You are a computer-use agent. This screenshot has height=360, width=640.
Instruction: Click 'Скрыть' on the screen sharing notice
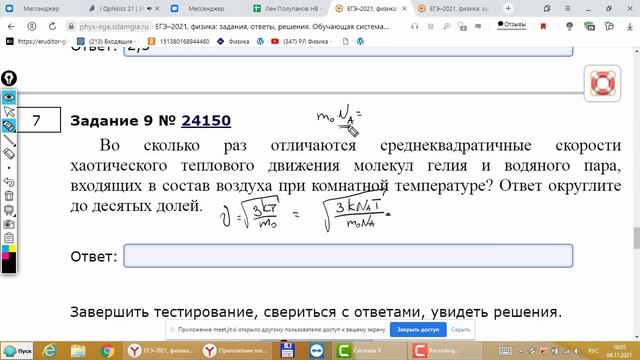pos(461,329)
